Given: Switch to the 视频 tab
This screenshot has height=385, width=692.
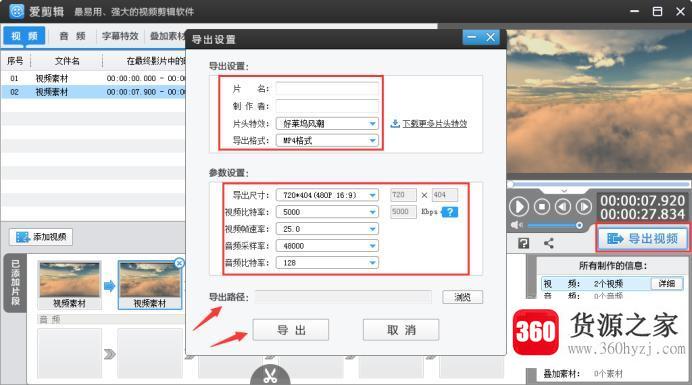Looking at the screenshot, I should [24, 36].
